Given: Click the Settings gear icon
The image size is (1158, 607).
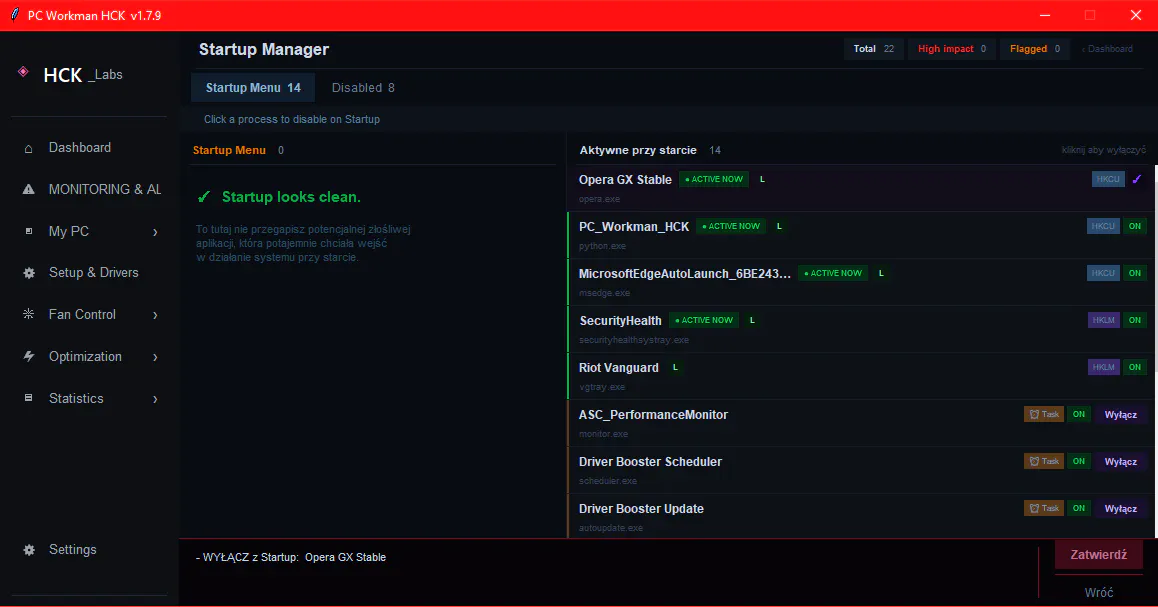Looking at the screenshot, I should click(x=29, y=550).
